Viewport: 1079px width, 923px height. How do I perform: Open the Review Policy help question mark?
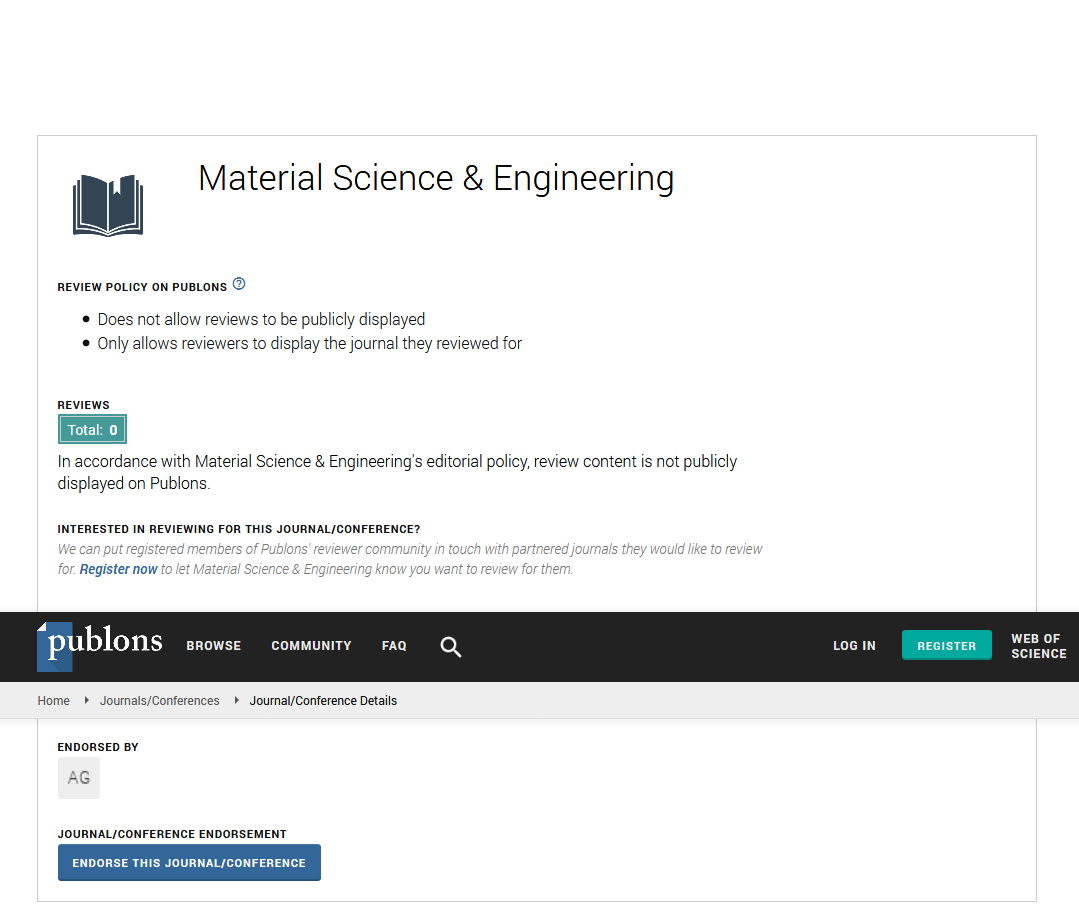pyautogui.click(x=239, y=284)
